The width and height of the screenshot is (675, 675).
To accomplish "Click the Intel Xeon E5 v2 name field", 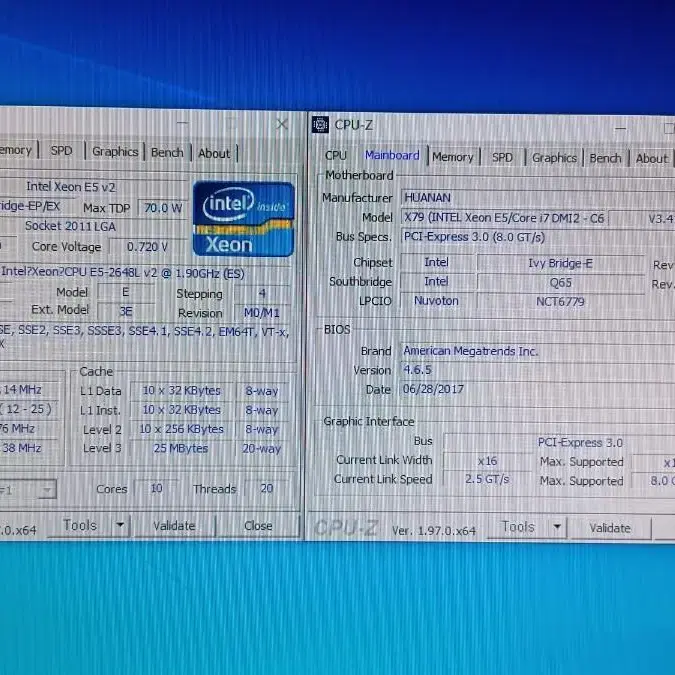I will 93,187.
